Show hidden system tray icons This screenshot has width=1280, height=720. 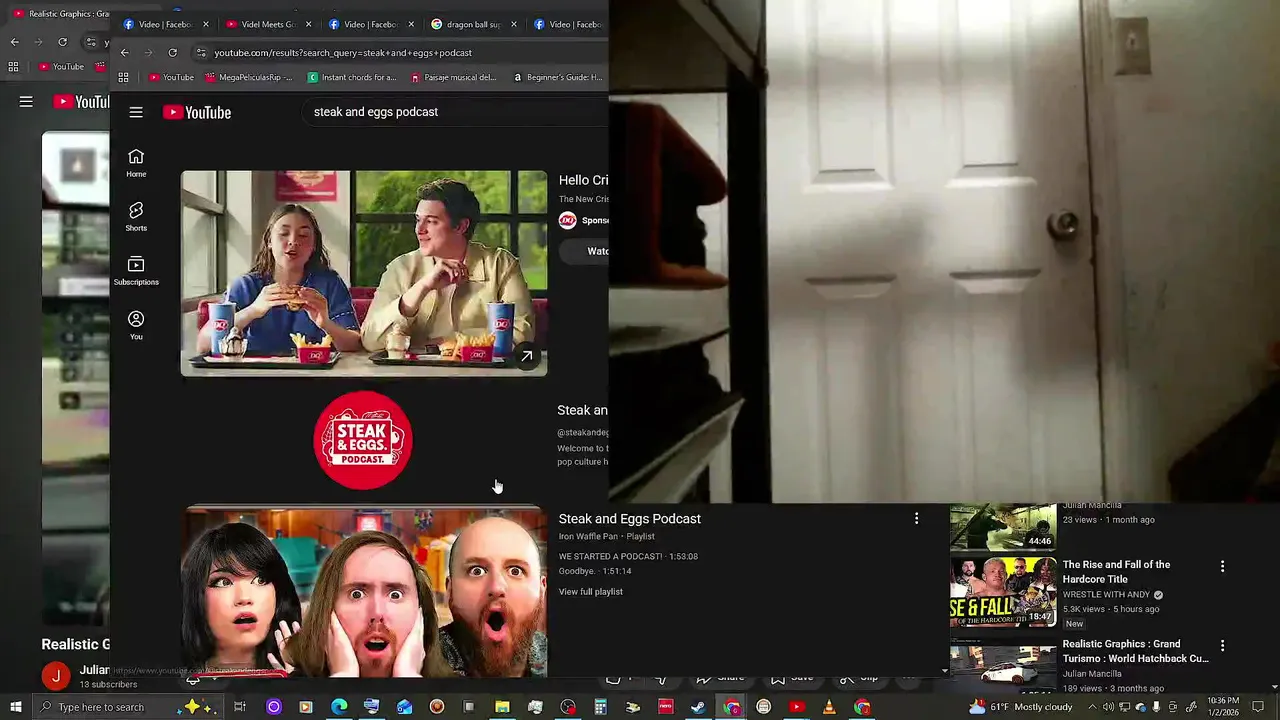tap(1092, 707)
